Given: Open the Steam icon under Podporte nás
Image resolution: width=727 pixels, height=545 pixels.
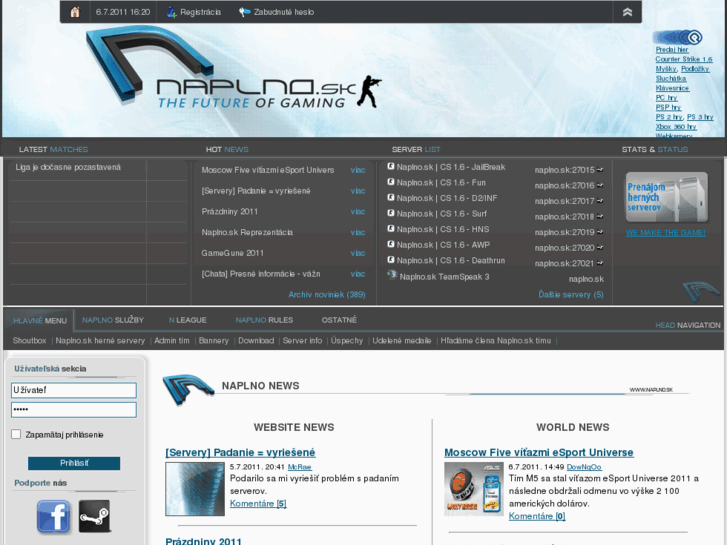Looking at the screenshot, I should coord(94,516).
